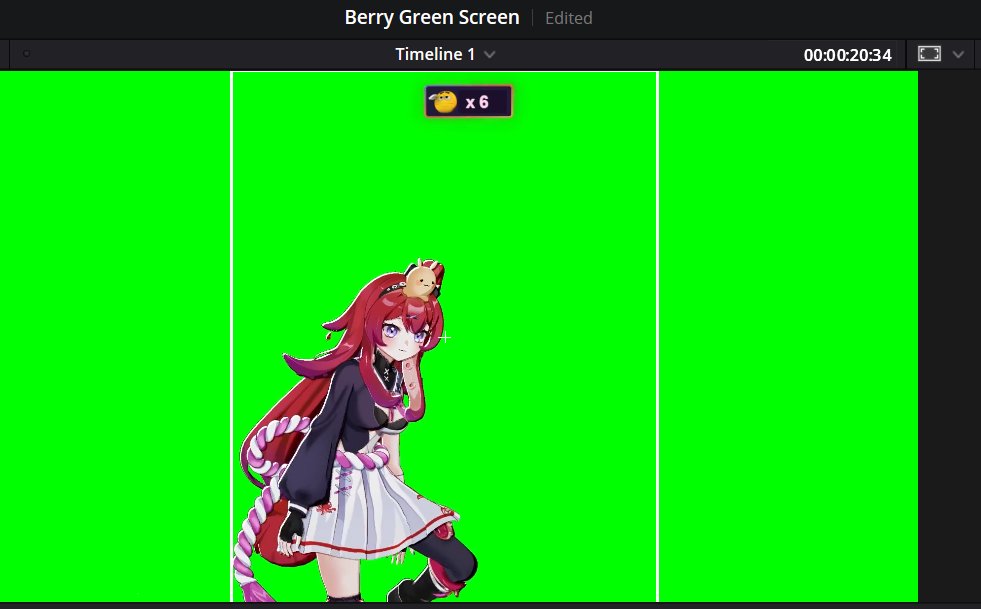Expand the viewer options chevron beside full-screen icon
This screenshot has height=609, width=981.
tap(958, 54)
